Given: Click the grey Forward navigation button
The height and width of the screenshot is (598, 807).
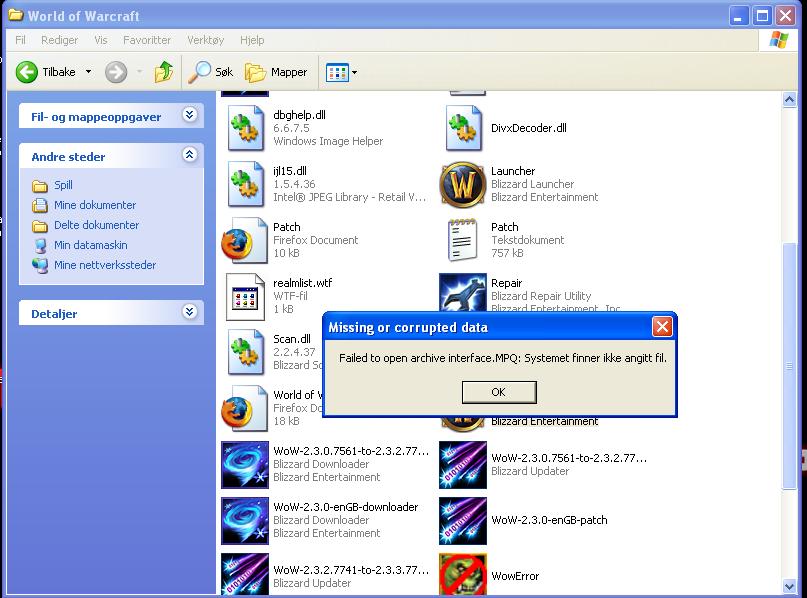Looking at the screenshot, I should 116,72.
